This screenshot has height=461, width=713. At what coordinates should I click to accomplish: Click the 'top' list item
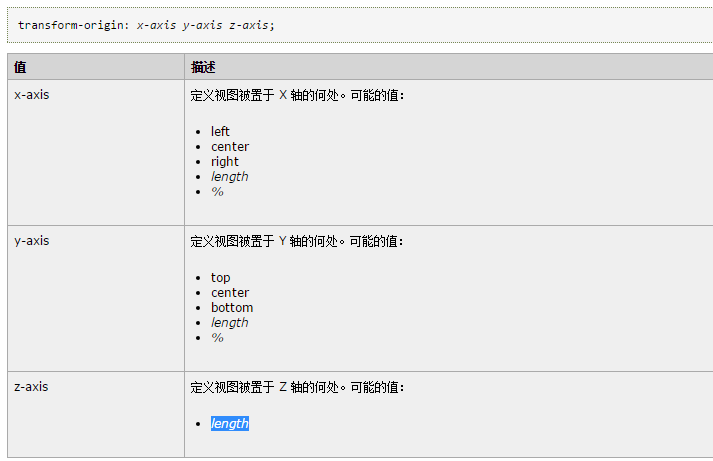click(x=220, y=277)
